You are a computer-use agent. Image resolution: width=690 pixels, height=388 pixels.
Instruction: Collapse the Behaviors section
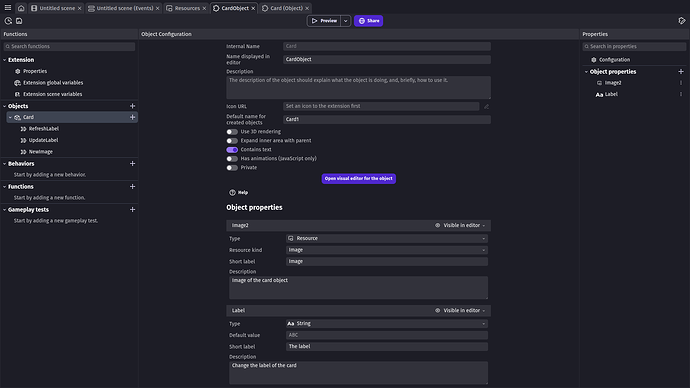[5, 164]
